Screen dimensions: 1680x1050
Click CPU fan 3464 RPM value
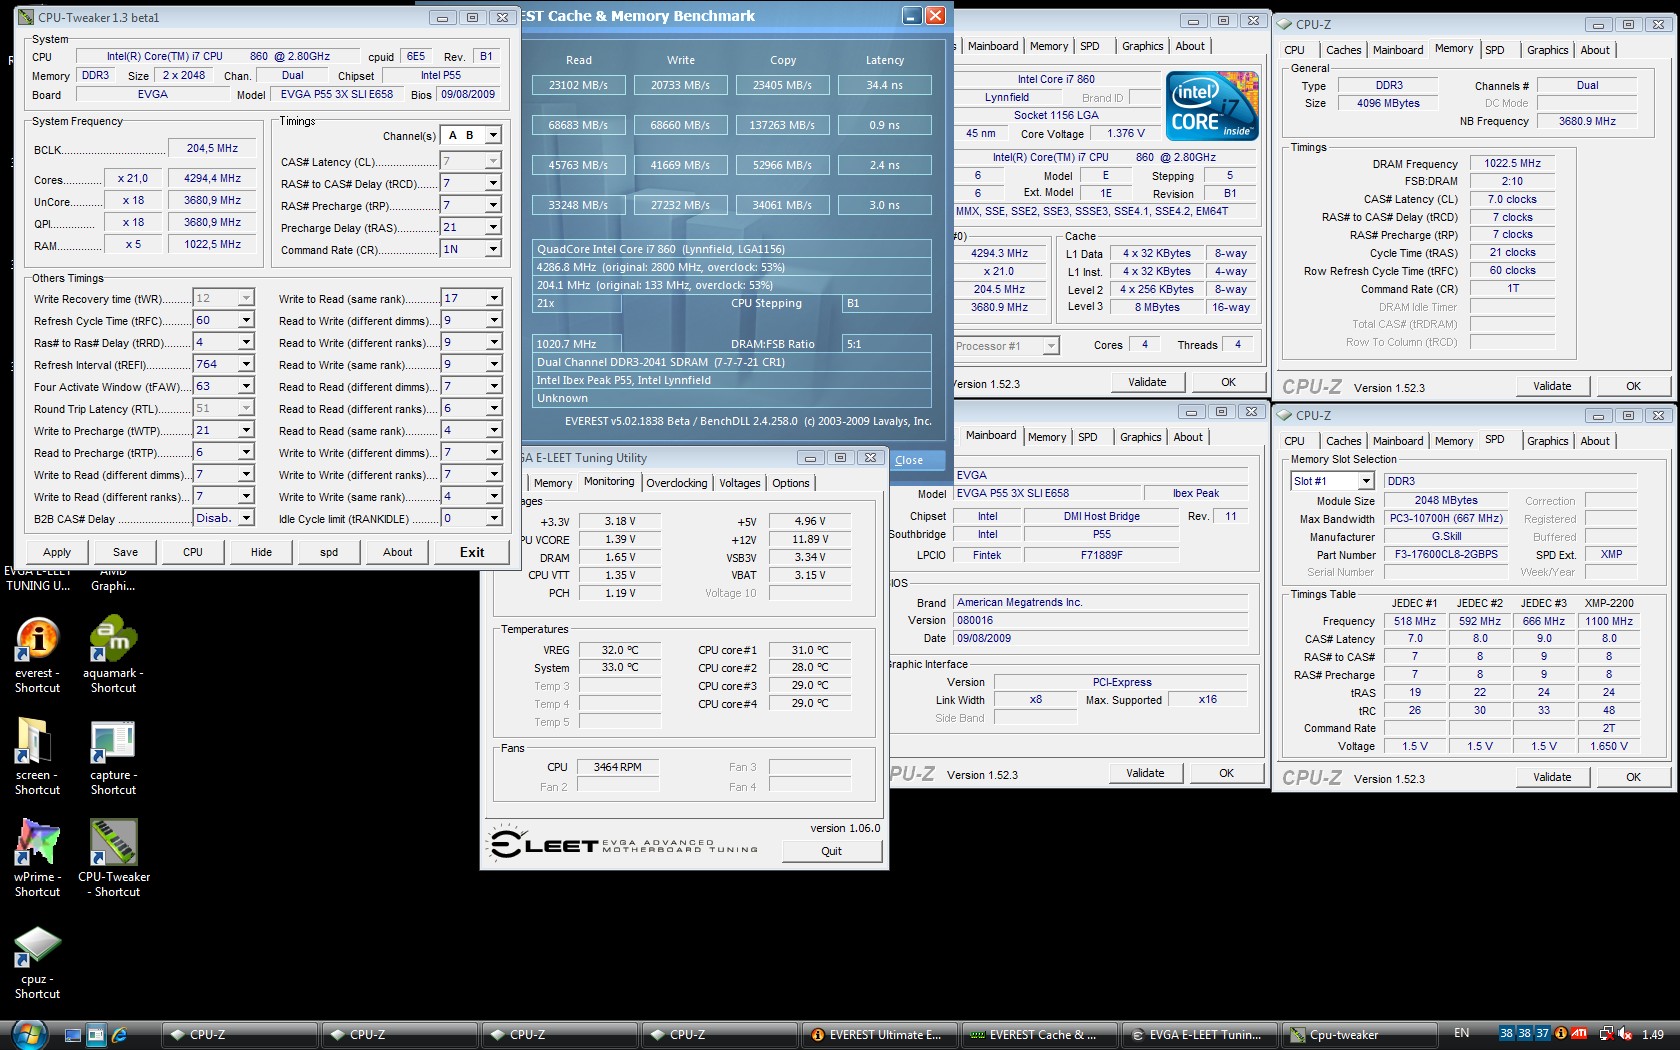coord(618,767)
